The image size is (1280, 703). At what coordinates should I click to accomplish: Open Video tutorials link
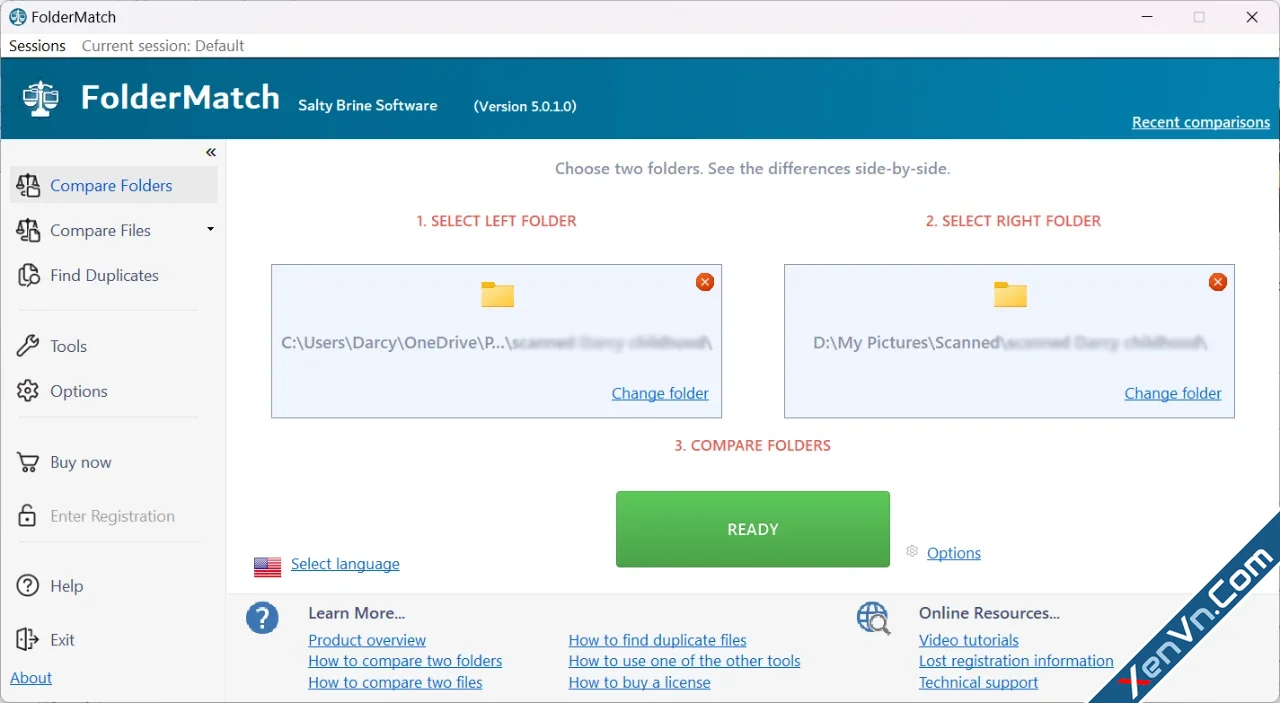click(x=969, y=640)
